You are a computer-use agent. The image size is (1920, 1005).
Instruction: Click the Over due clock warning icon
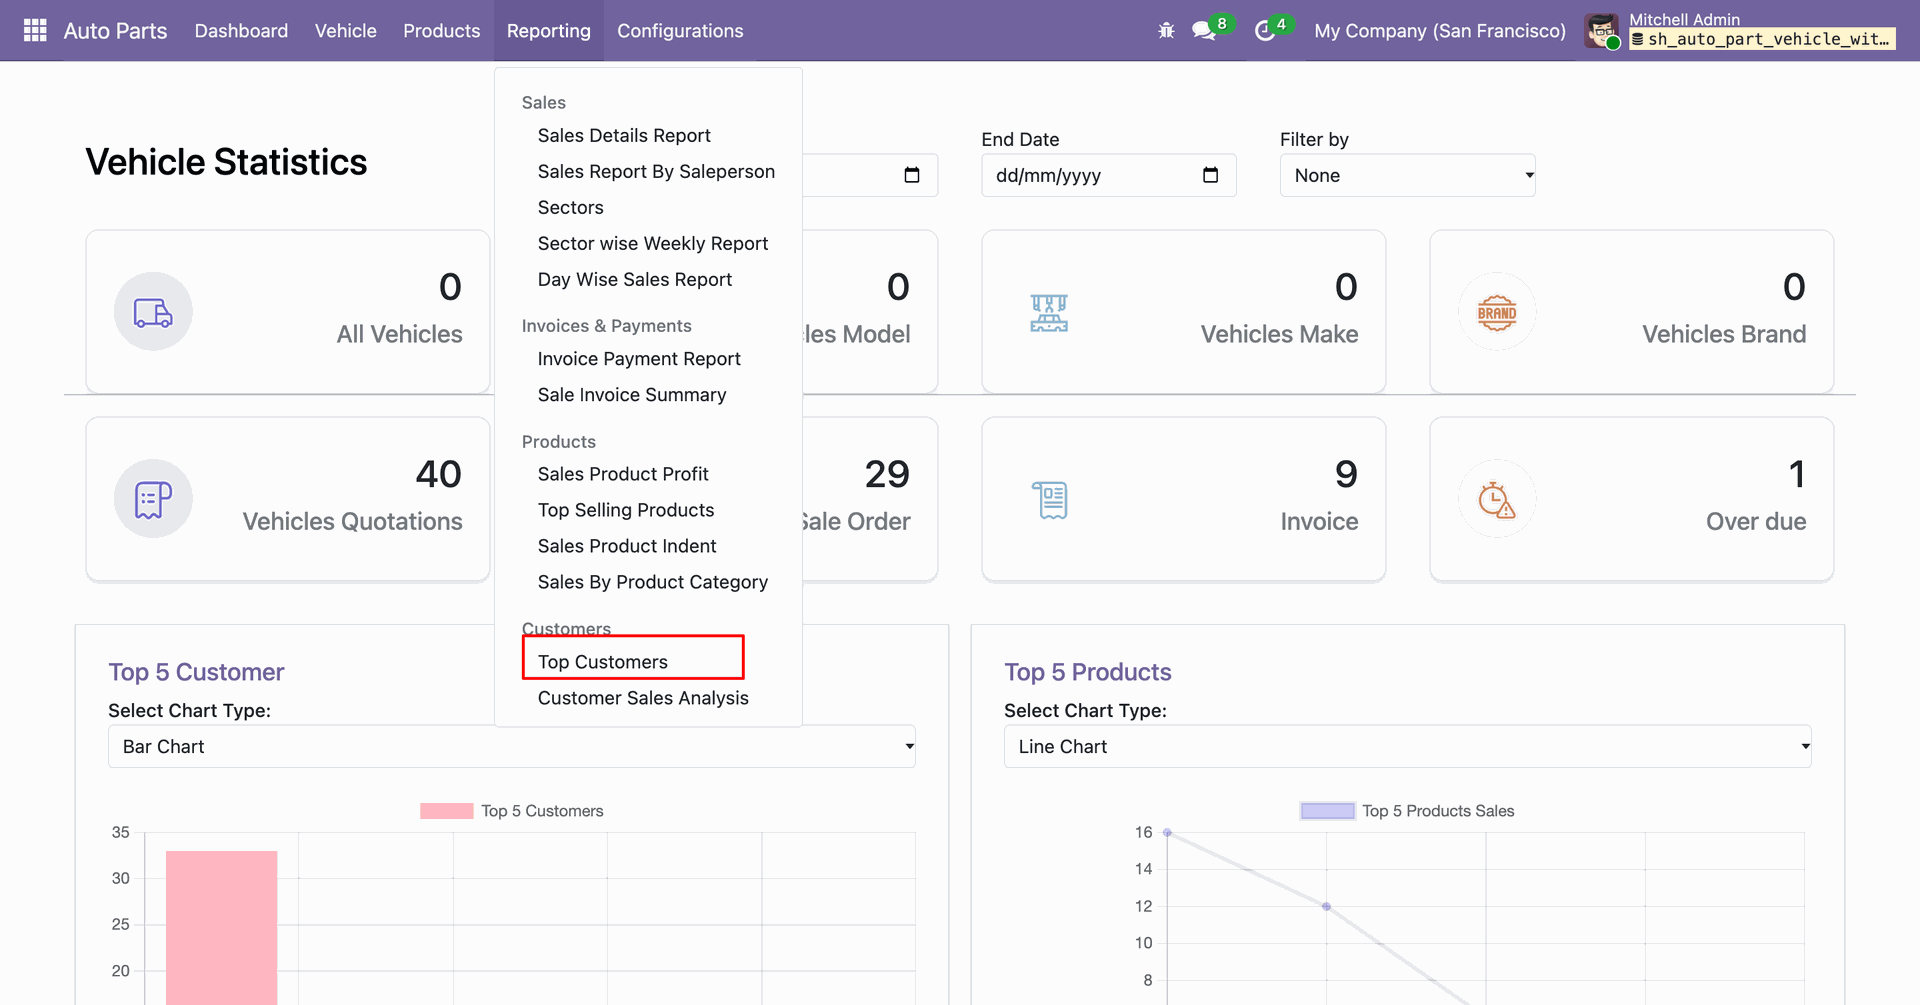click(1497, 499)
